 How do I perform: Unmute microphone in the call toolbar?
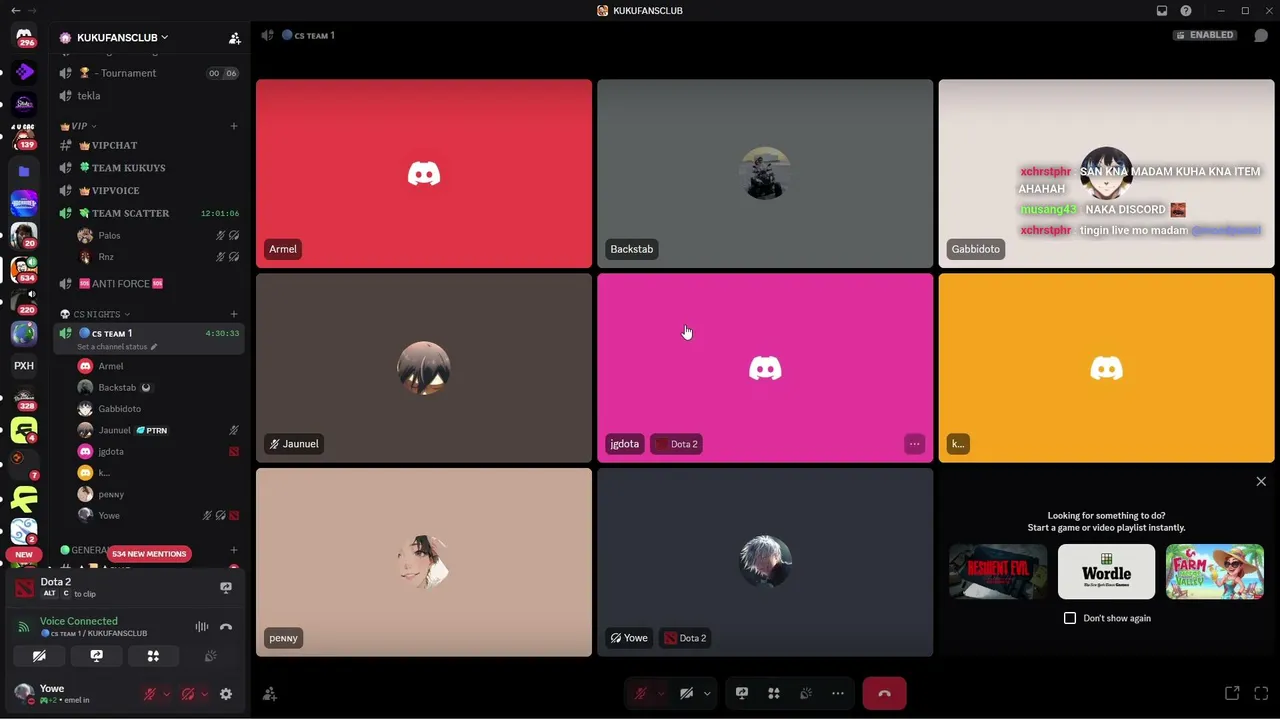pyautogui.click(x=641, y=694)
